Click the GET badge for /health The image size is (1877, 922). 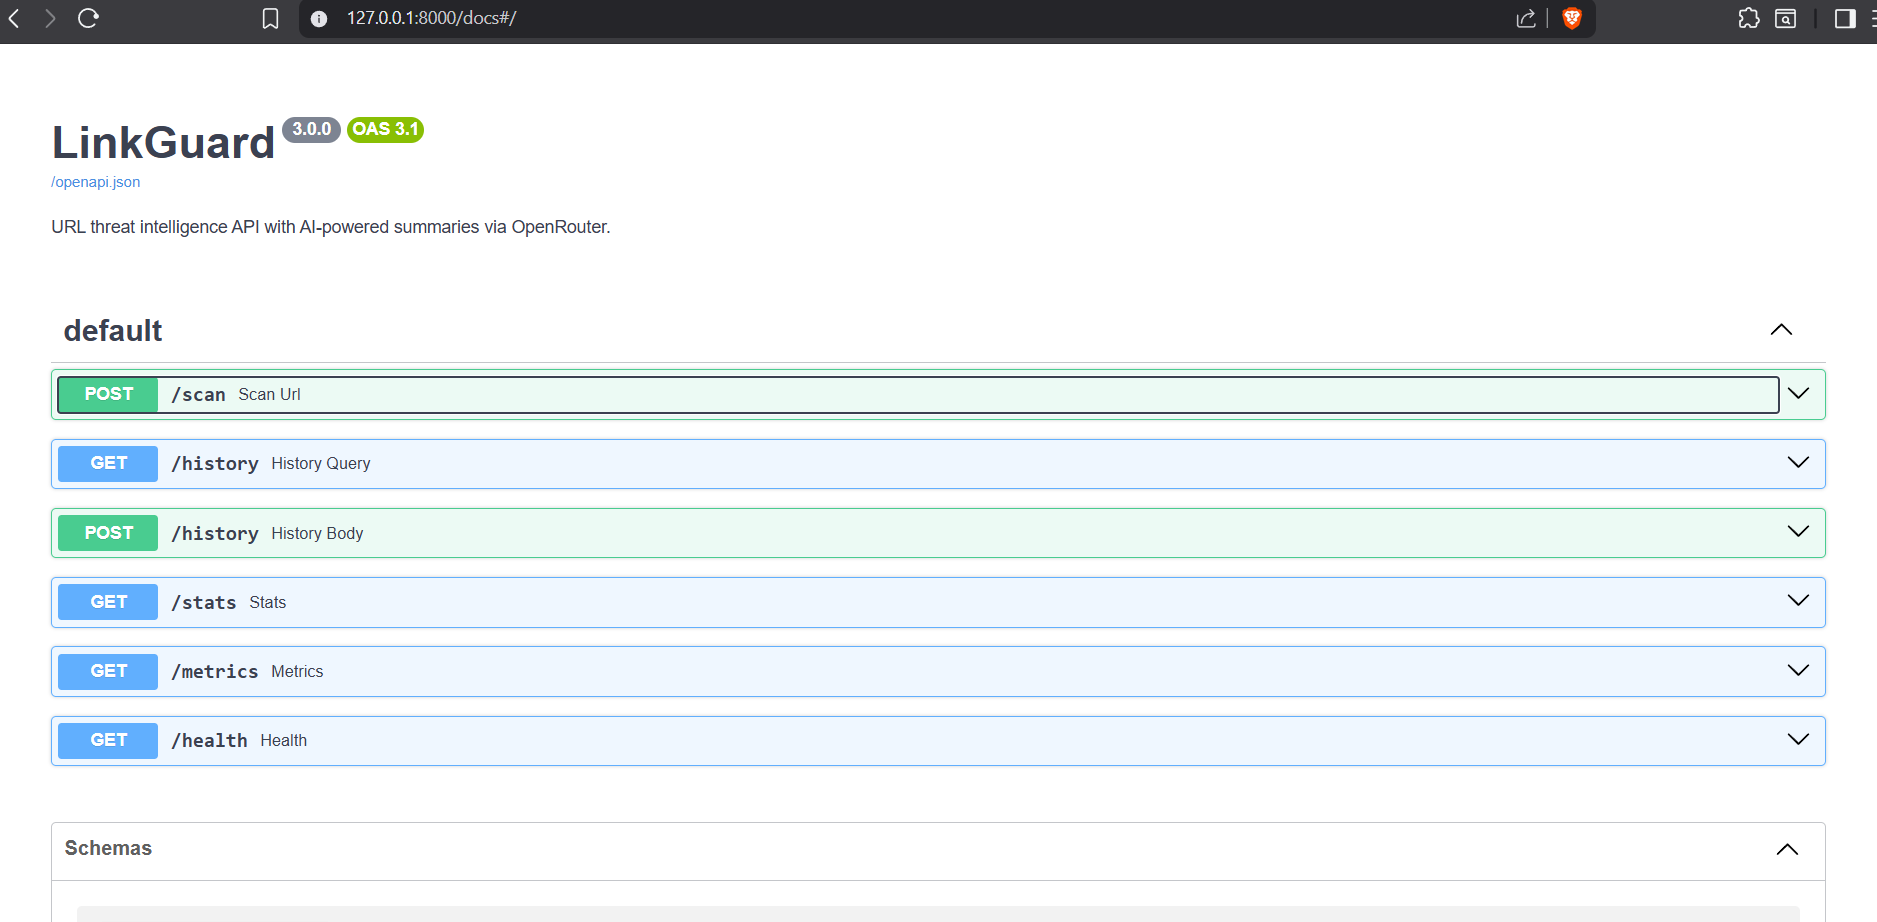click(108, 740)
